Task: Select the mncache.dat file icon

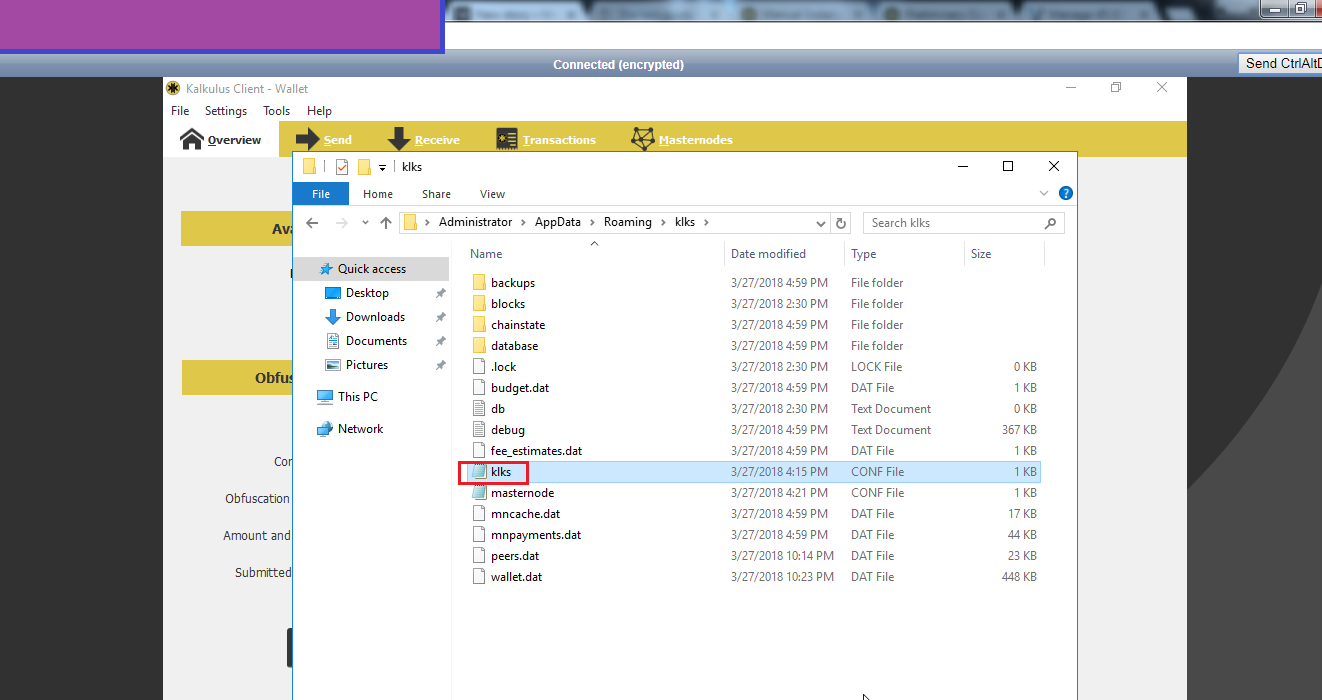Action: 479,514
